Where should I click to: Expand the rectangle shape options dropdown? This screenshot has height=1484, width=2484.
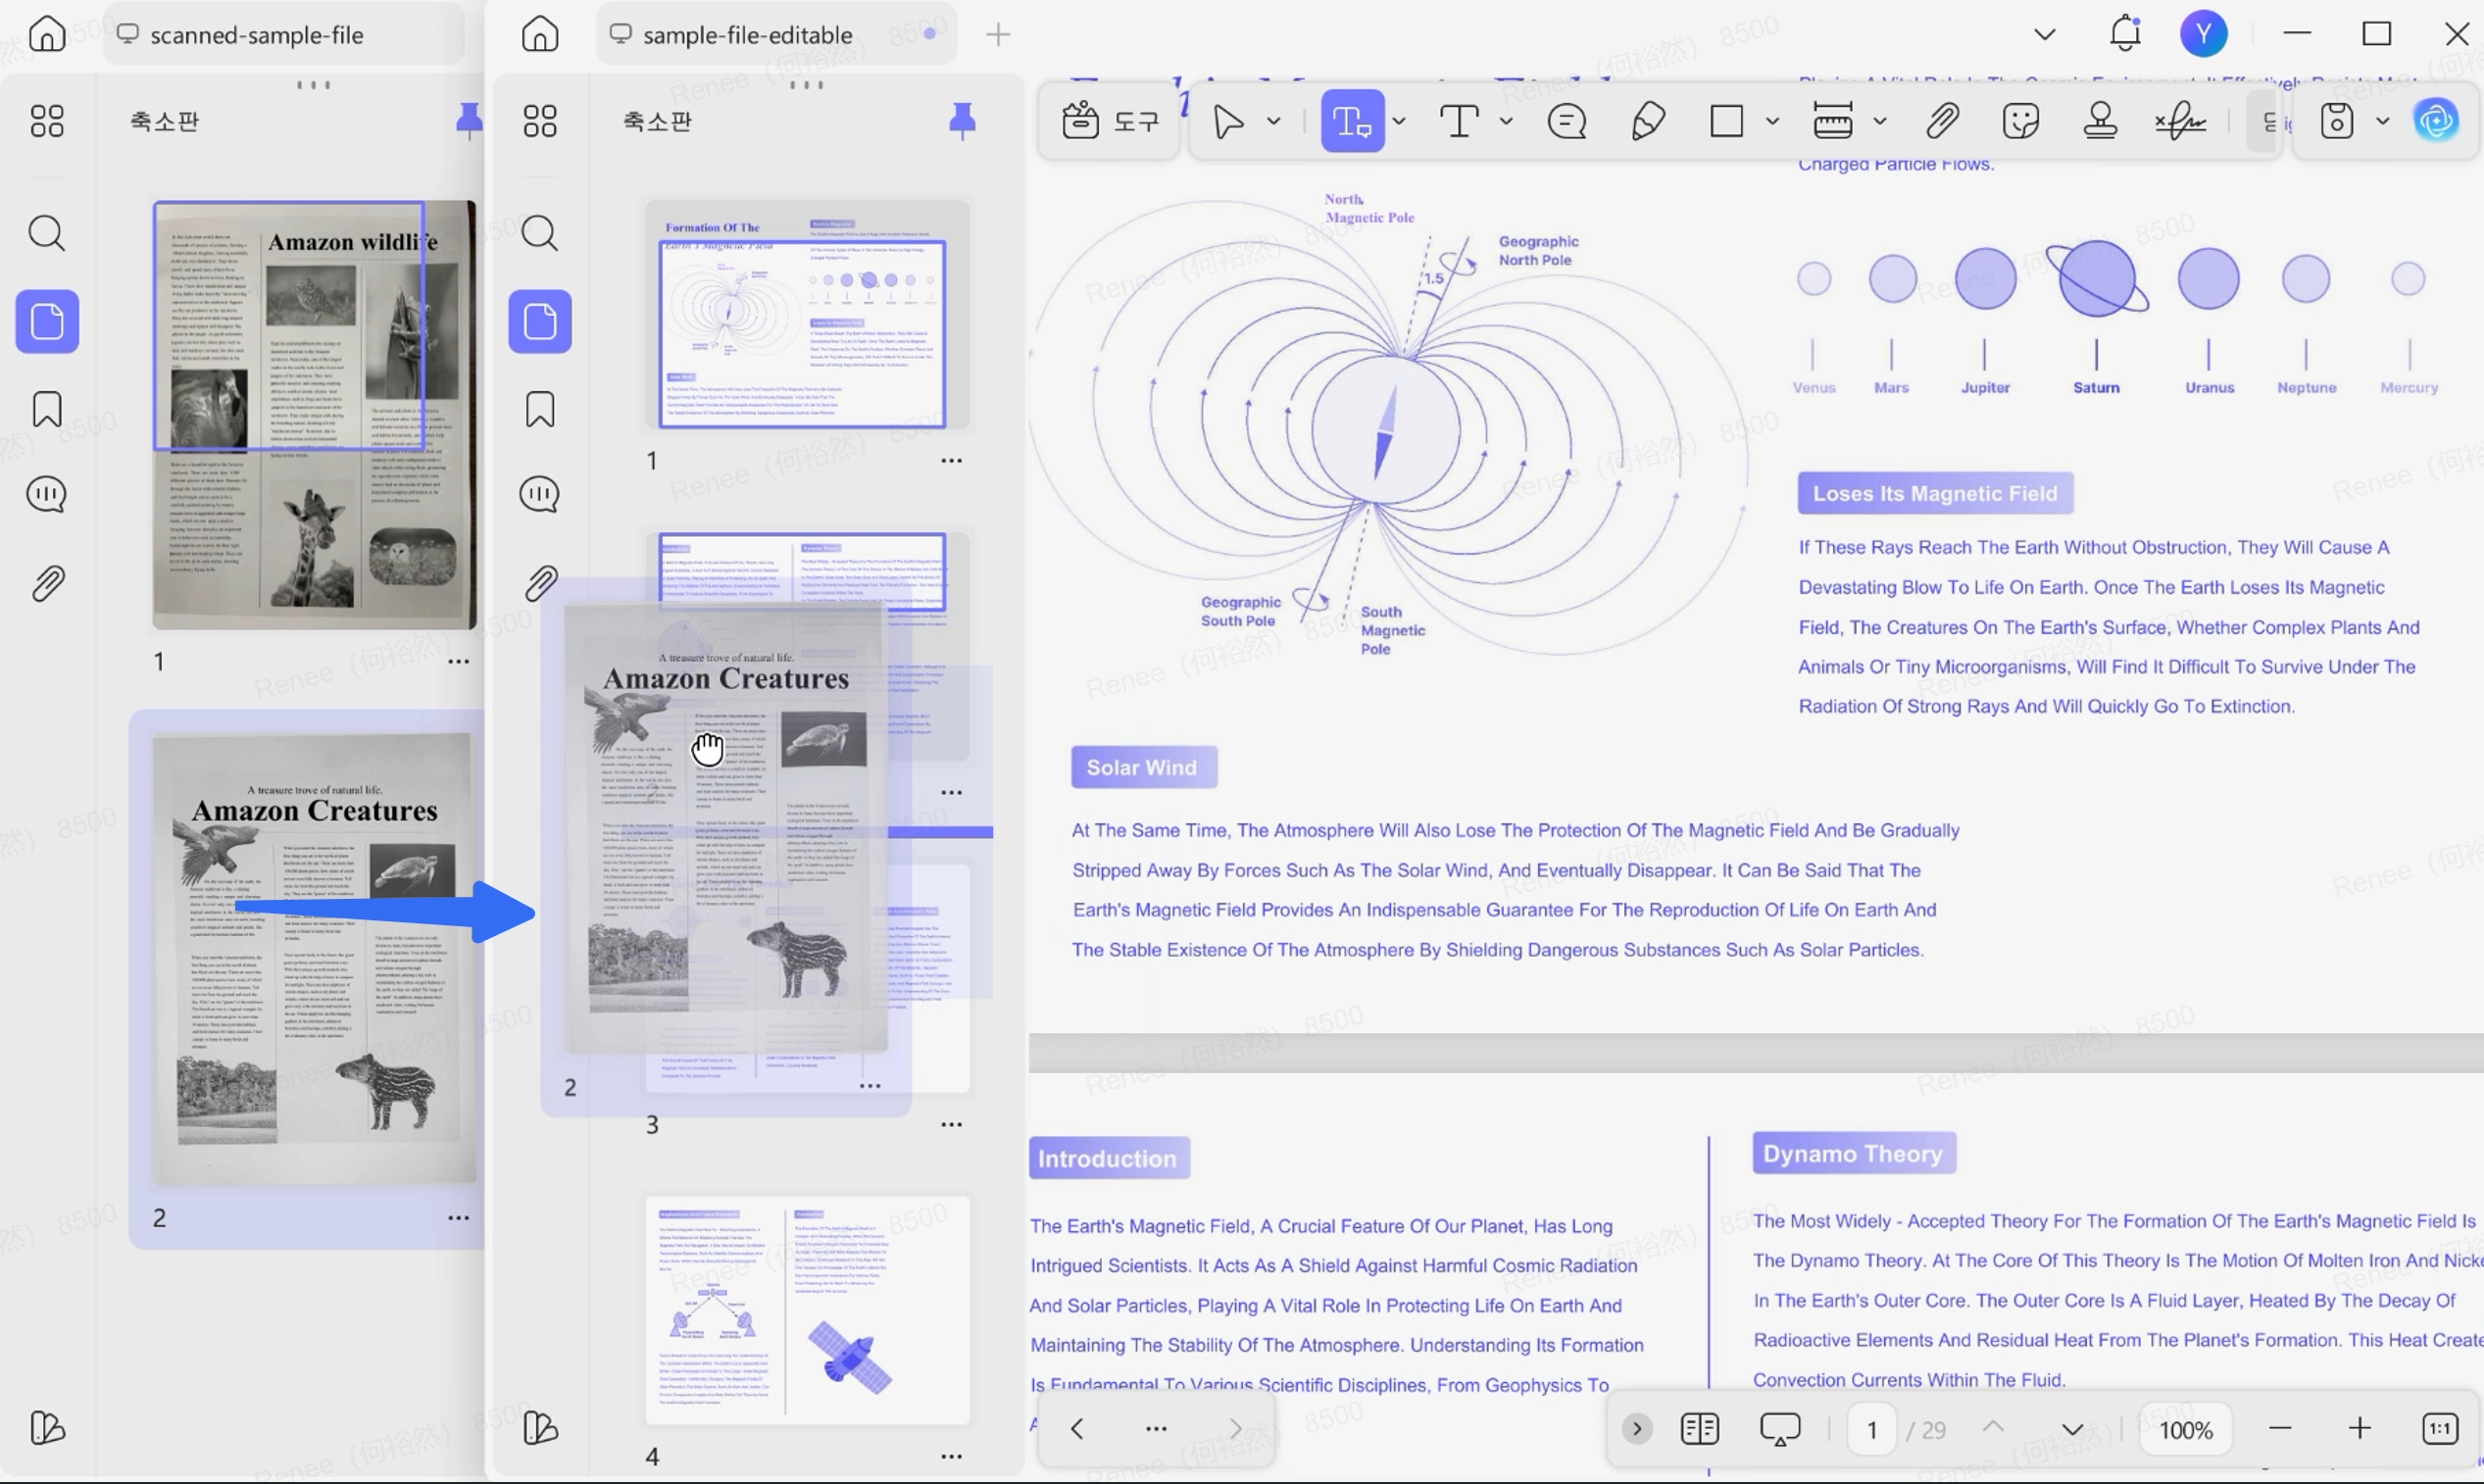1772,121
